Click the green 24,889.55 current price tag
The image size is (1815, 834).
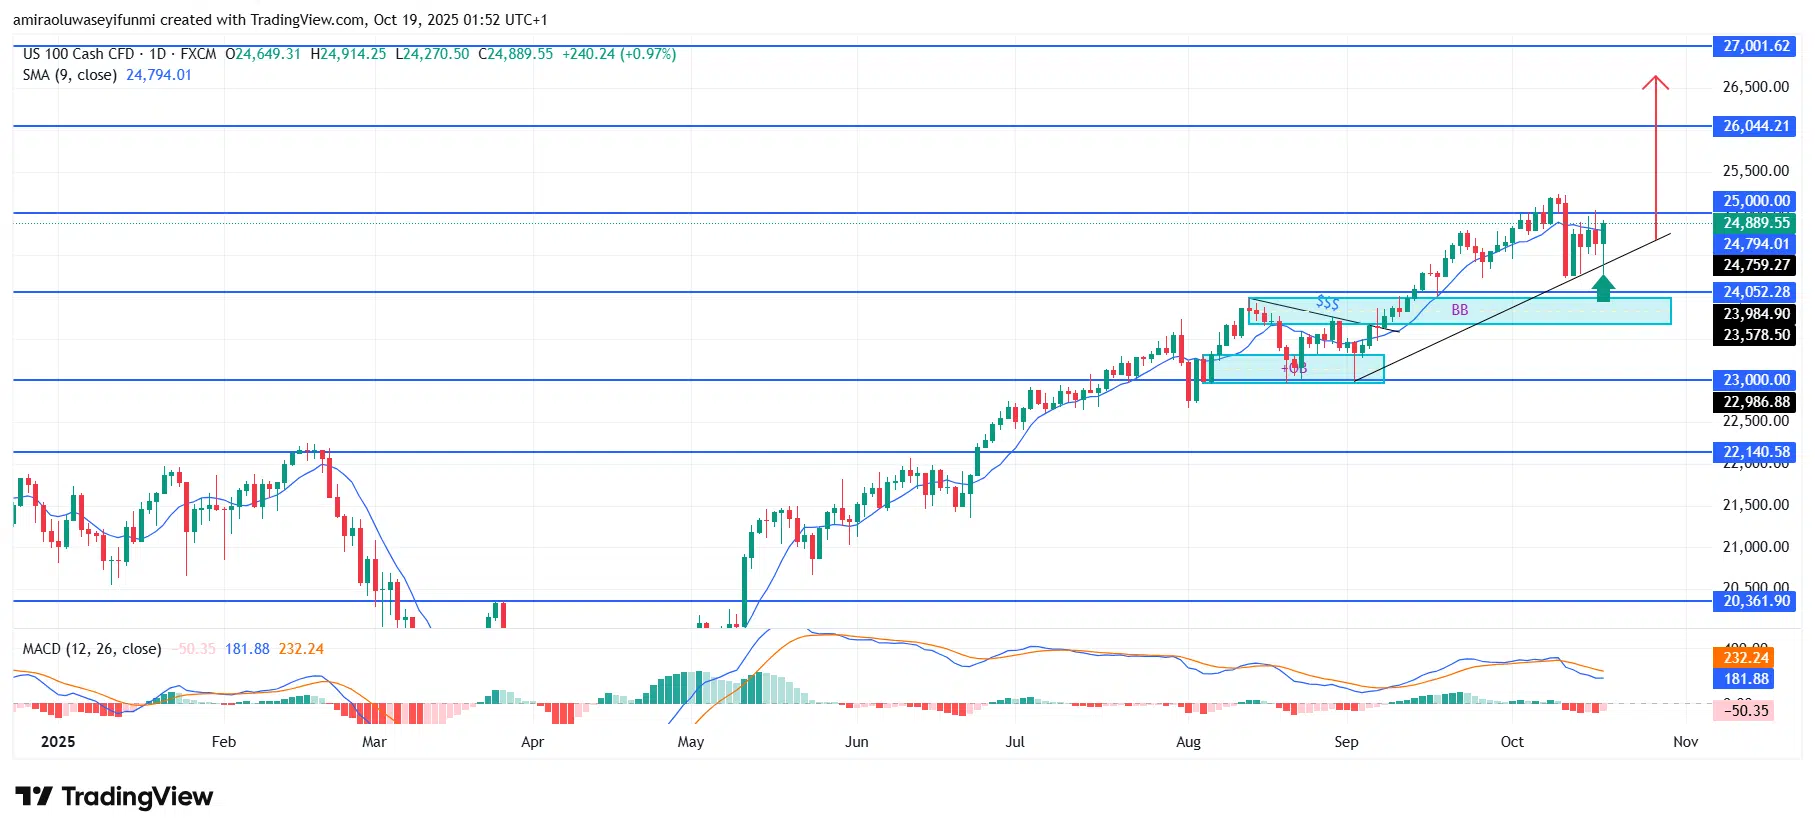1756,223
